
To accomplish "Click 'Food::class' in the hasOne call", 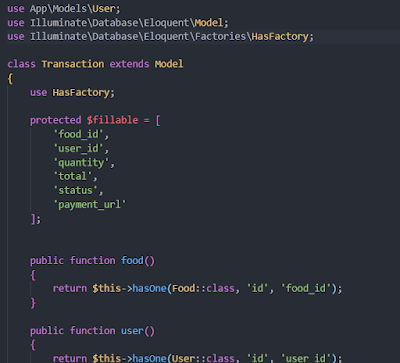I will [x=203, y=288].
